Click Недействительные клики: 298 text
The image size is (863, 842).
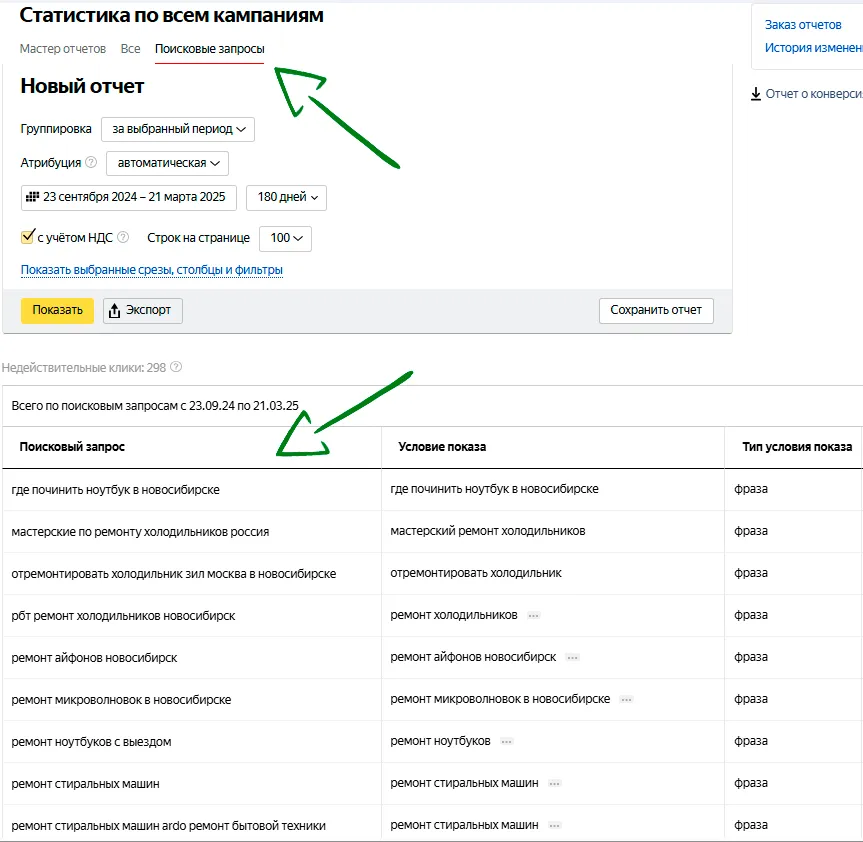pyautogui.click(x=84, y=368)
